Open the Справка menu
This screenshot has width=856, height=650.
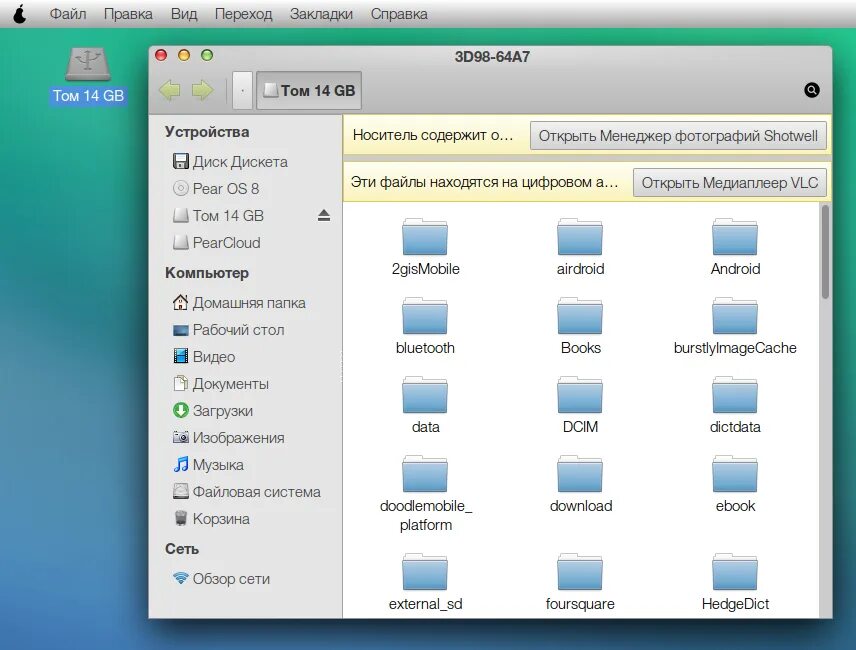coord(399,14)
